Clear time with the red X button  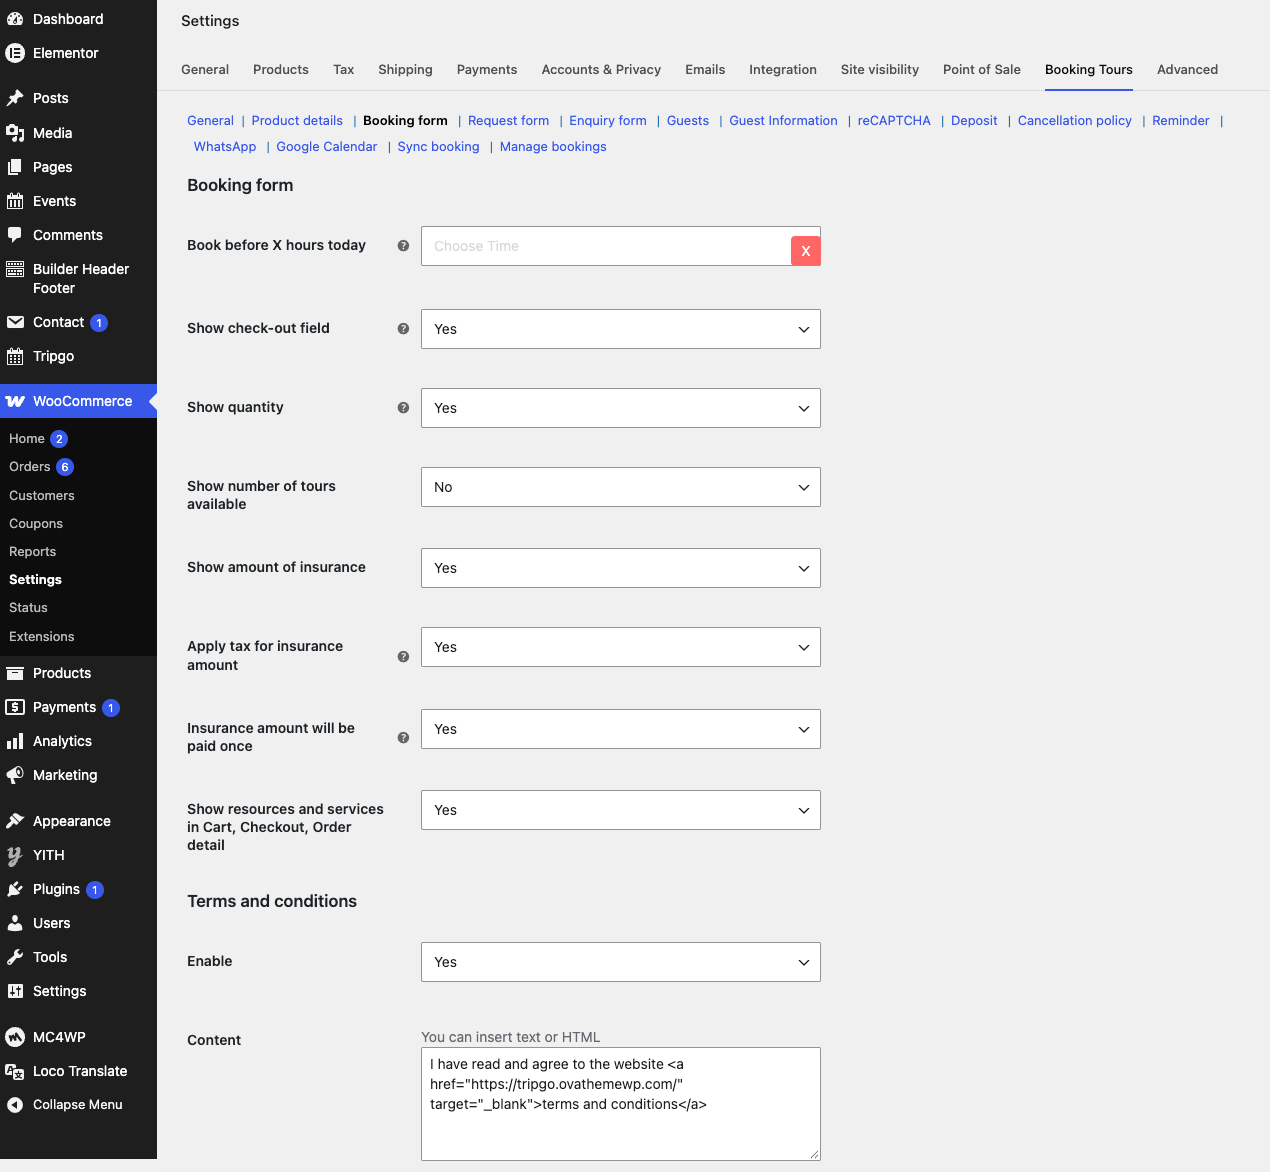(x=806, y=251)
